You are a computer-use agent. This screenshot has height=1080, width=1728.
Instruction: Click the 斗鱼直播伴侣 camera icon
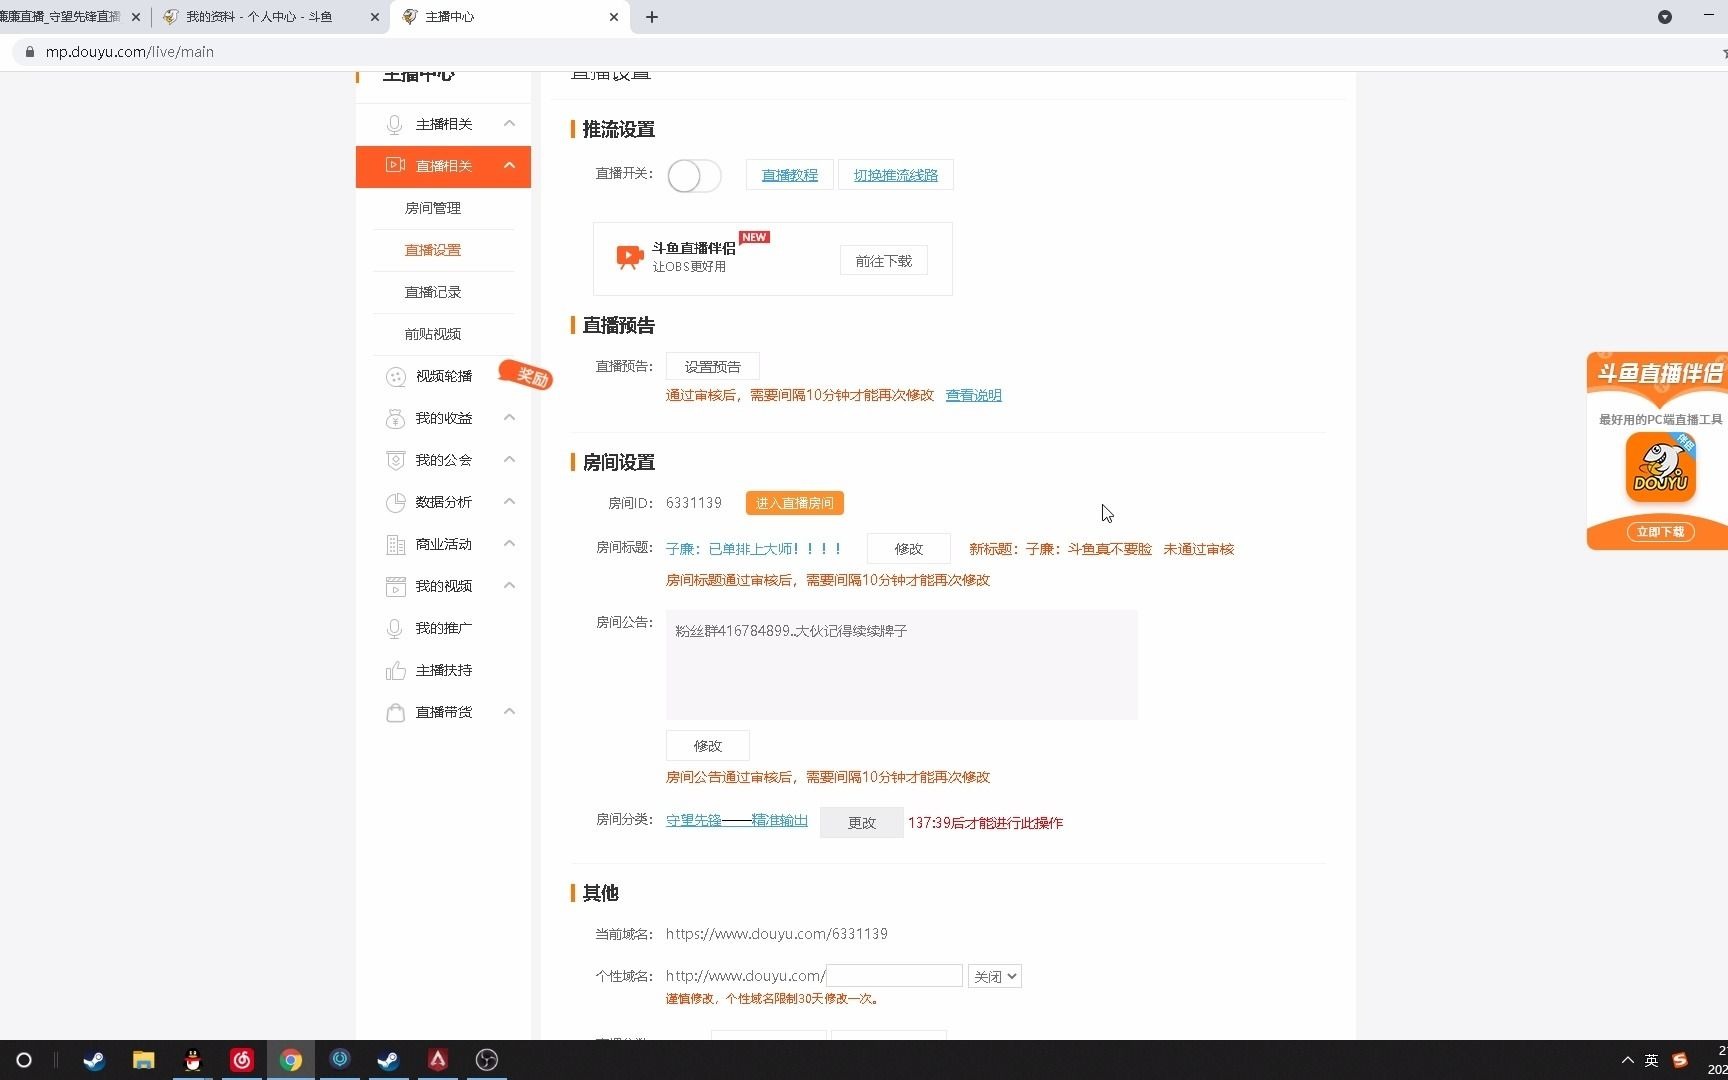629,257
